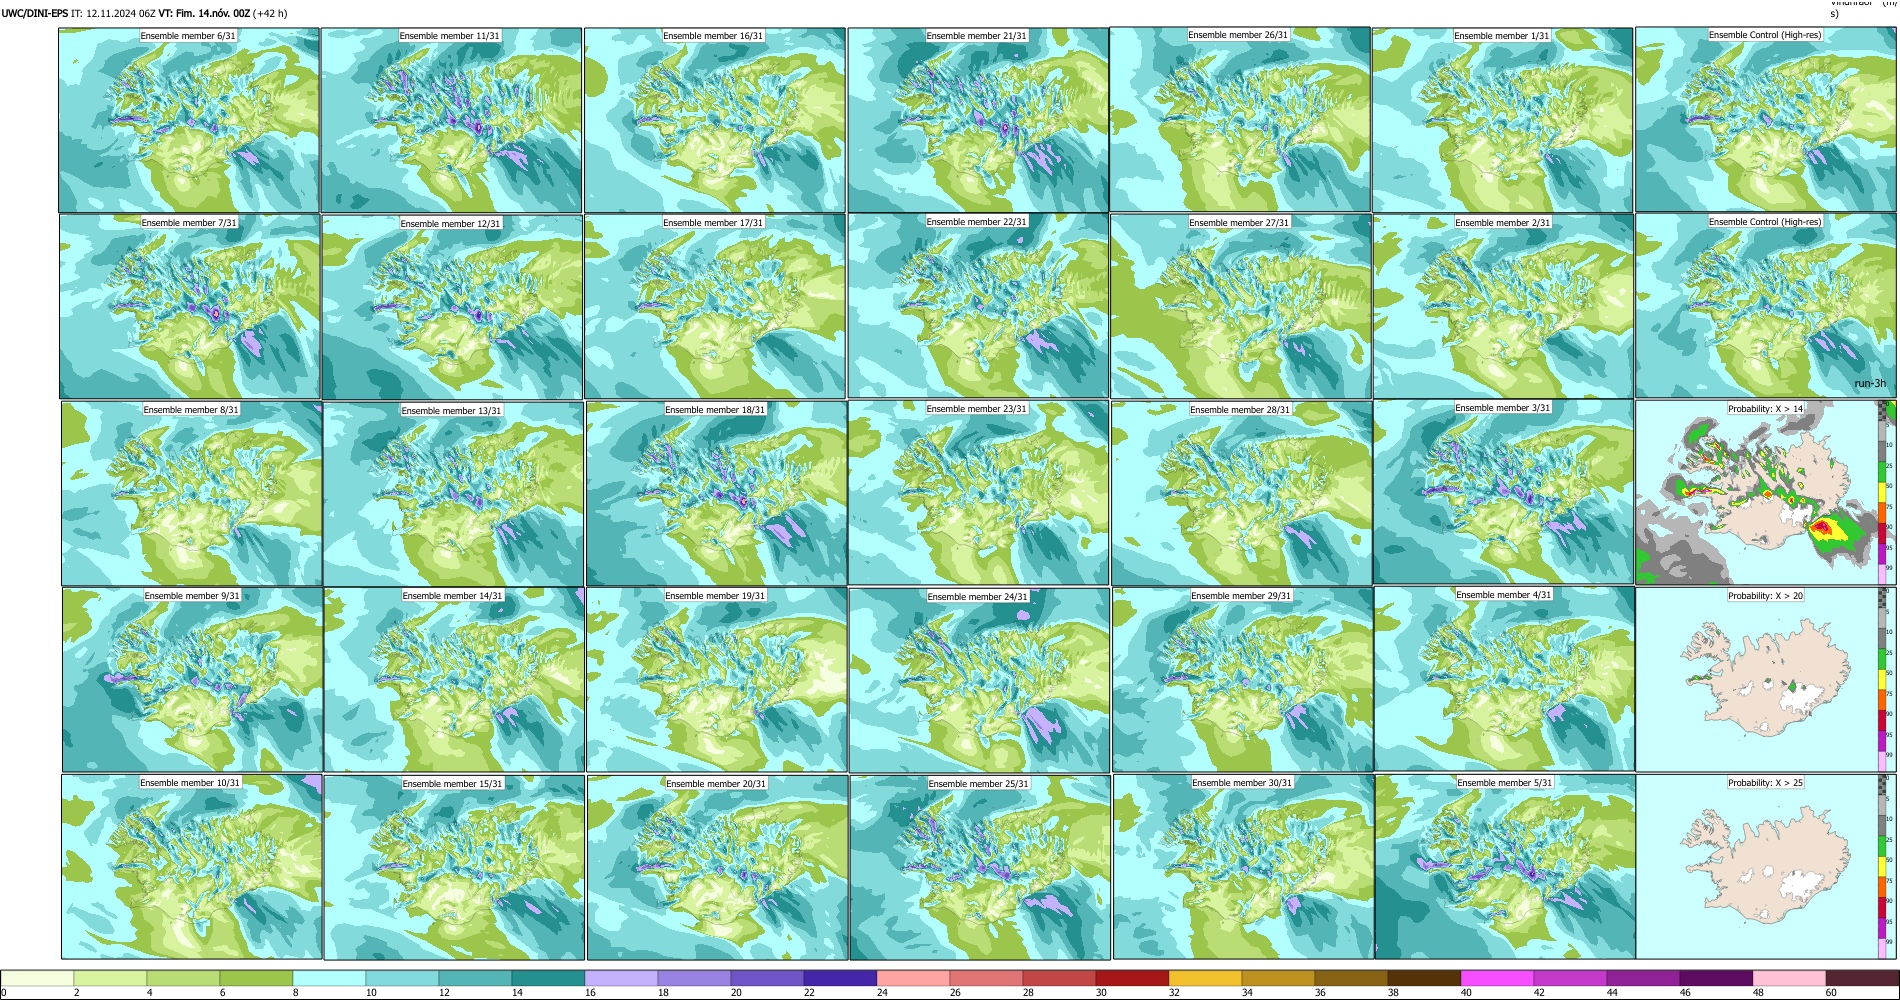The width and height of the screenshot is (1900, 1000).
Task: Select the dark indigo swatch between 22 and 24
Action: pyautogui.click(x=840, y=978)
